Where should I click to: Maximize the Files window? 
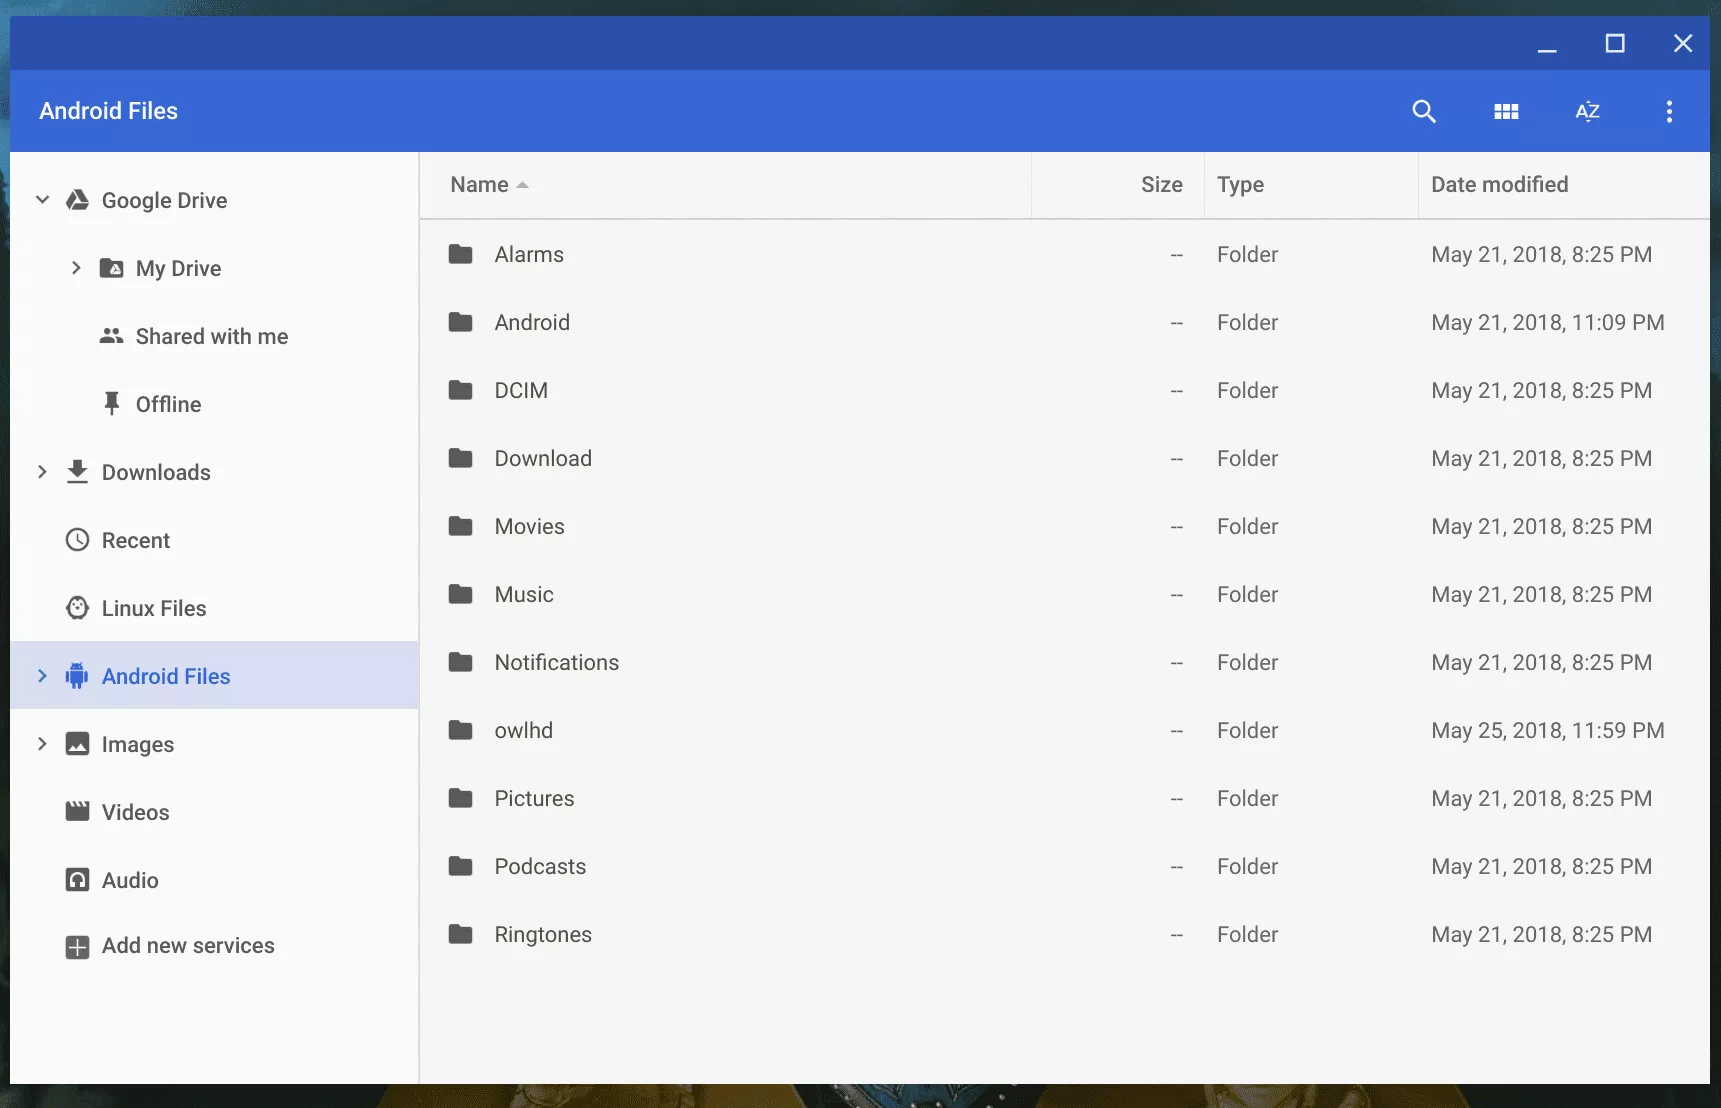click(x=1615, y=43)
